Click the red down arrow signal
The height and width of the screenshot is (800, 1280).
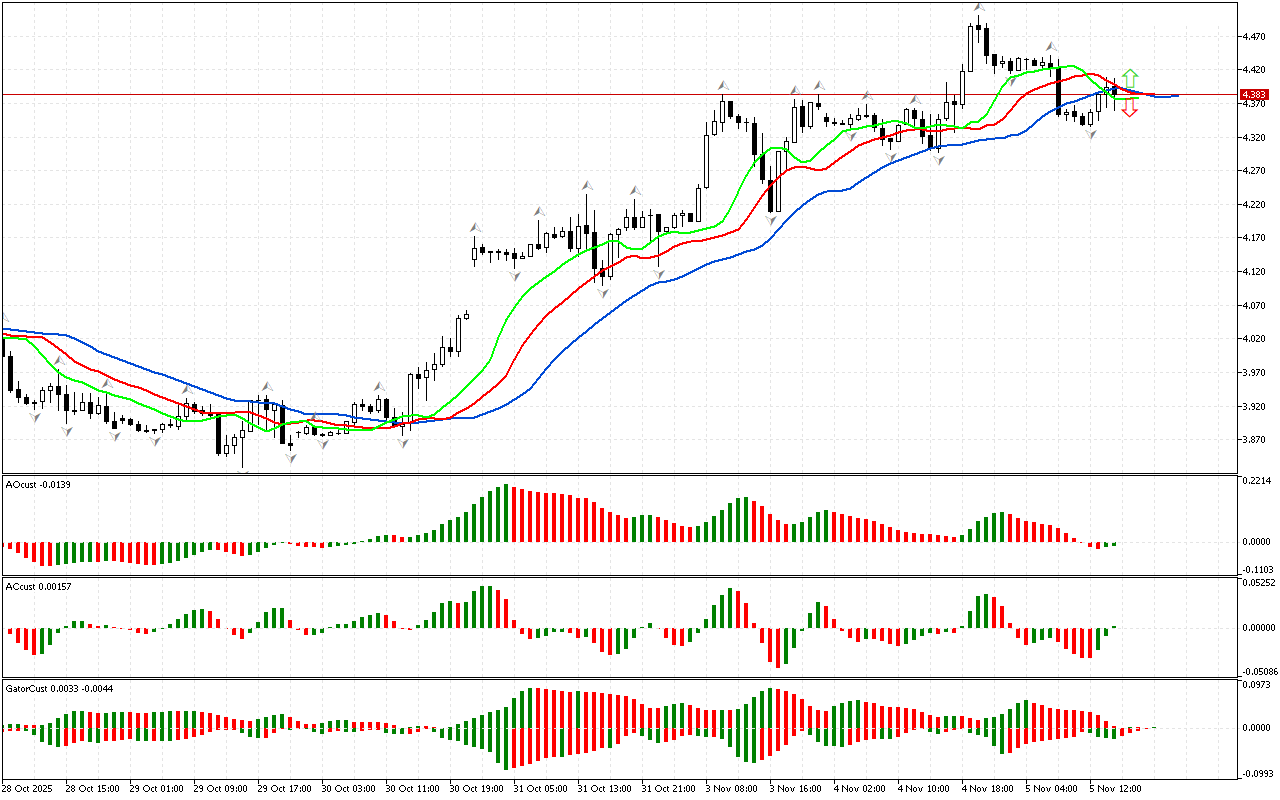coord(1129,110)
